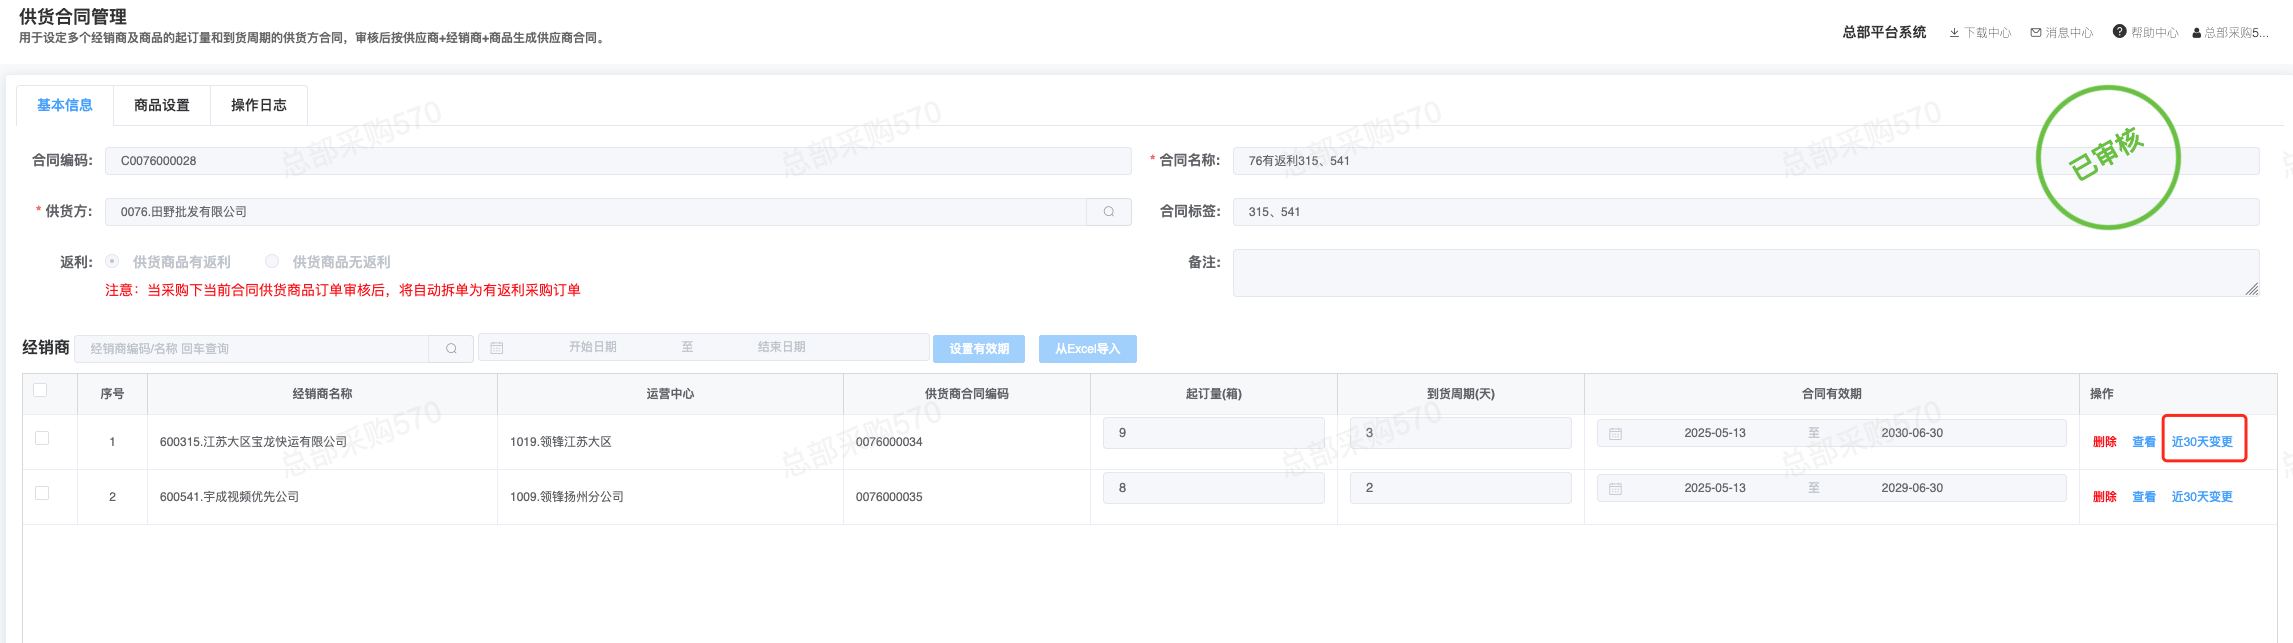
Task: Click the 设置有效期 button
Action: (x=979, y=349)
